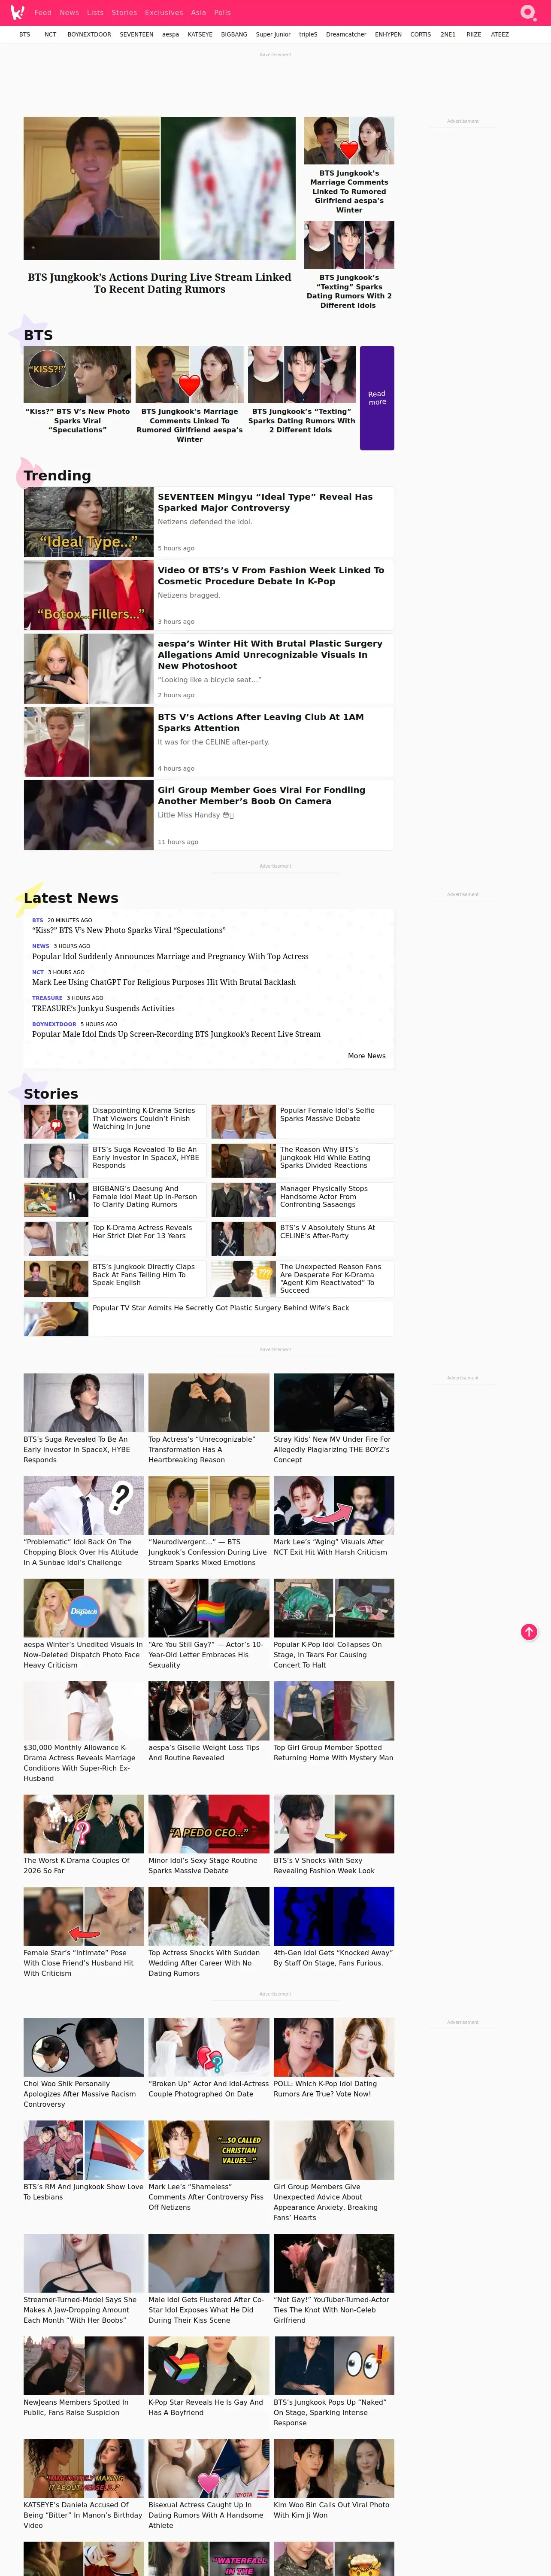Open the RIIZE artist tab
The height and width of the screenshot is (2576, 551).
(474, 34)
